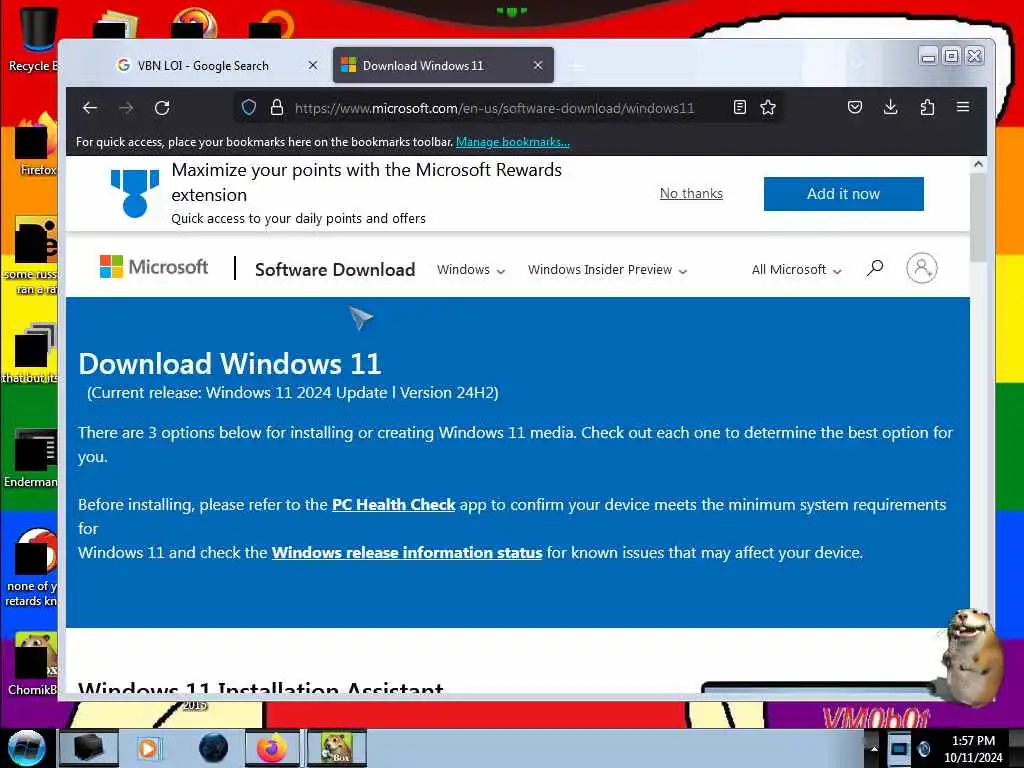This screenshot has width=1024, height=768.
Task: Click the Microsoft logo
Action: coord(153,266)
